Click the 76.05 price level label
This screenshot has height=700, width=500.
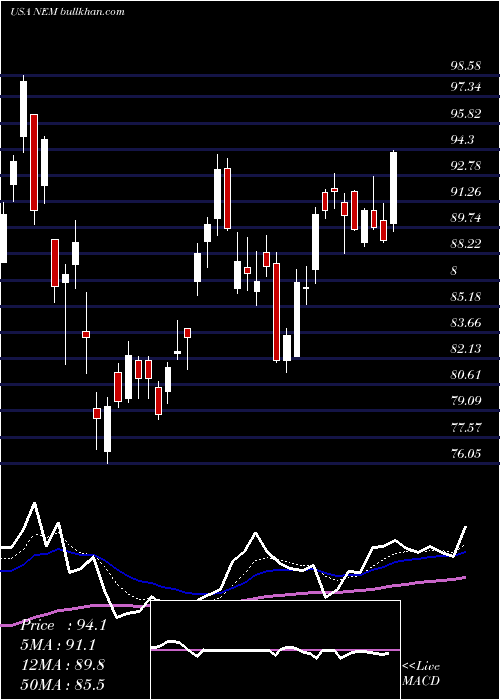pyautogui.click(x=466, y=454)
